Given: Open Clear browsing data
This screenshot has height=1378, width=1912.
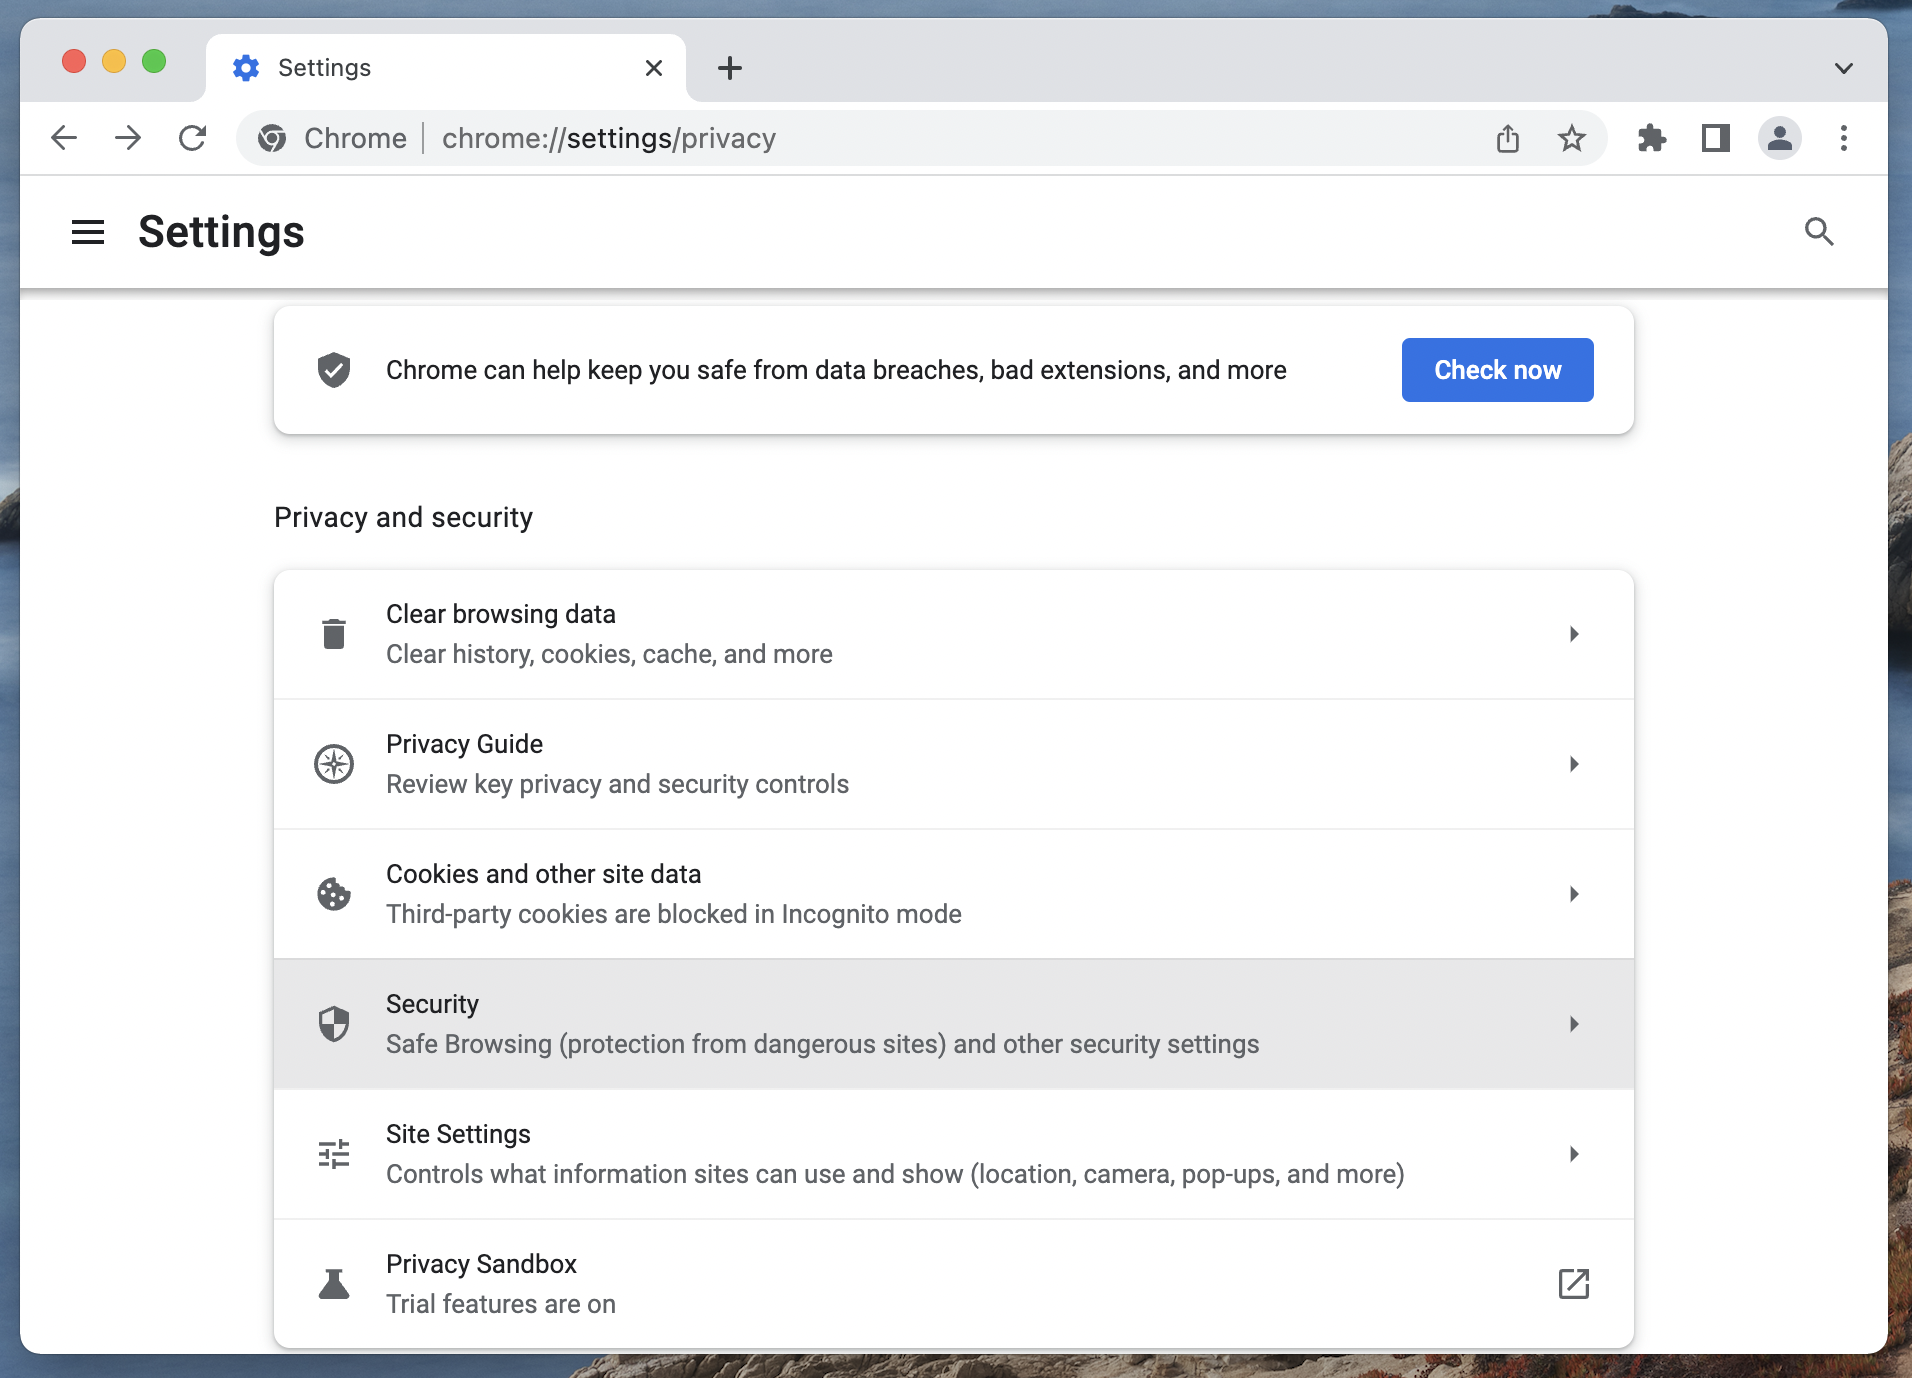Looking at the screenshot, I should click(x=954, y=634).
